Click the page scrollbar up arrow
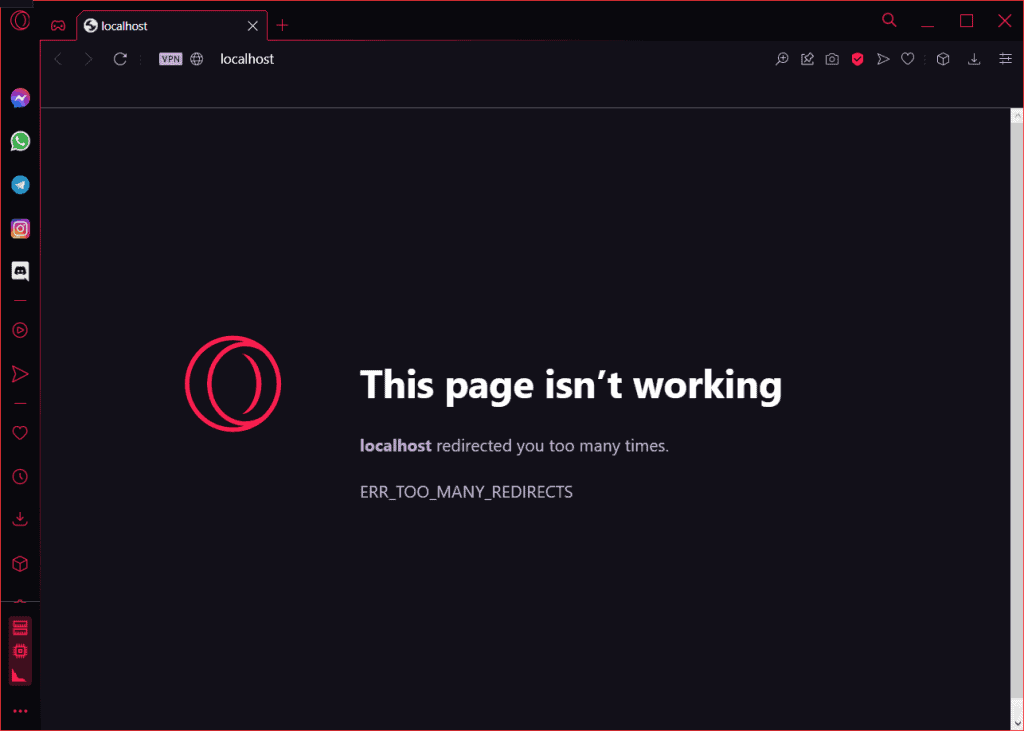Viewport: 1024px width, 731px height. pyautogui.click(x=1017, y=116)
